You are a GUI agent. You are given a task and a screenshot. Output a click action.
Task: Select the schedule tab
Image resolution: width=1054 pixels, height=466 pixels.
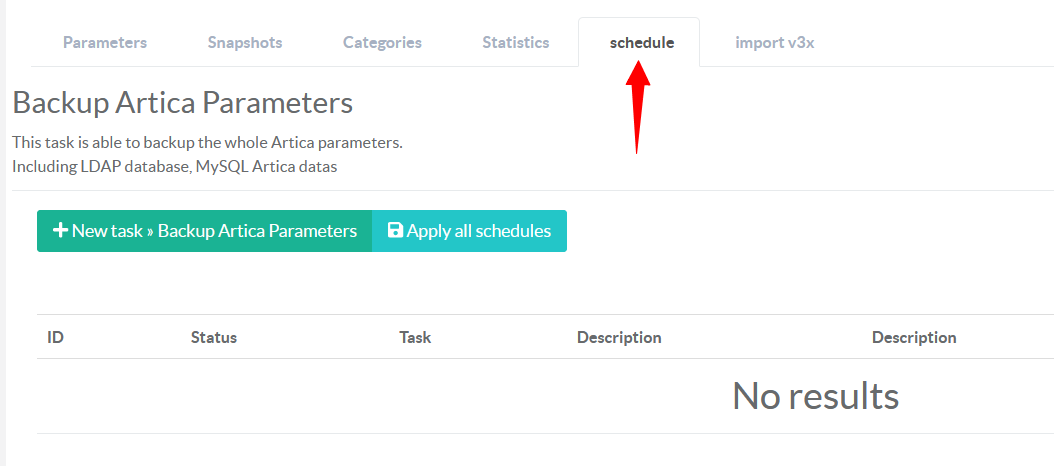pyautogui.click(x=641, y=43)
